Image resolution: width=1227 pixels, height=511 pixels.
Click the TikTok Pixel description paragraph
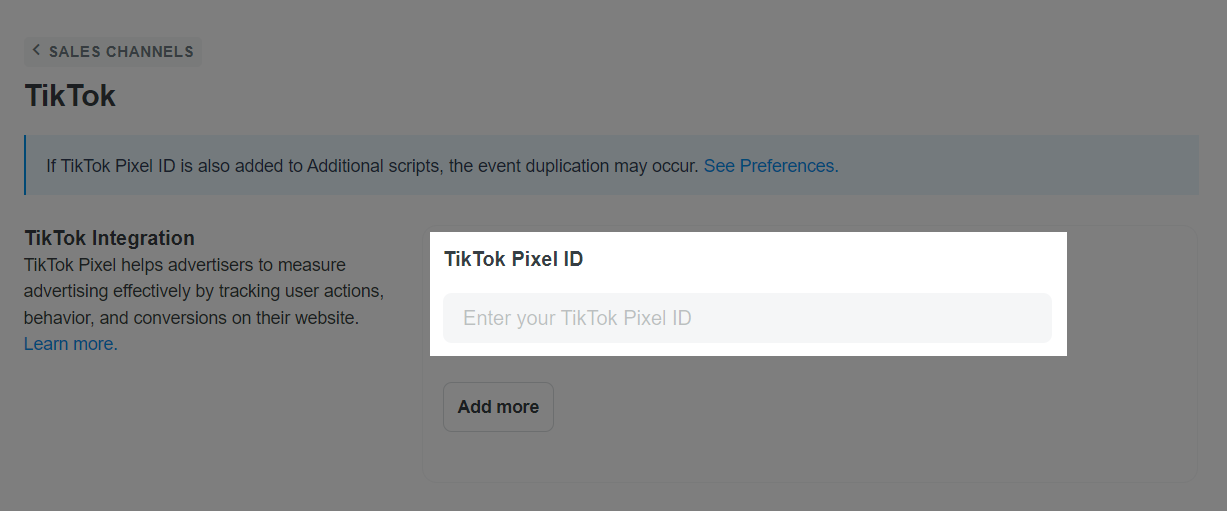click(x=200, y=292)
